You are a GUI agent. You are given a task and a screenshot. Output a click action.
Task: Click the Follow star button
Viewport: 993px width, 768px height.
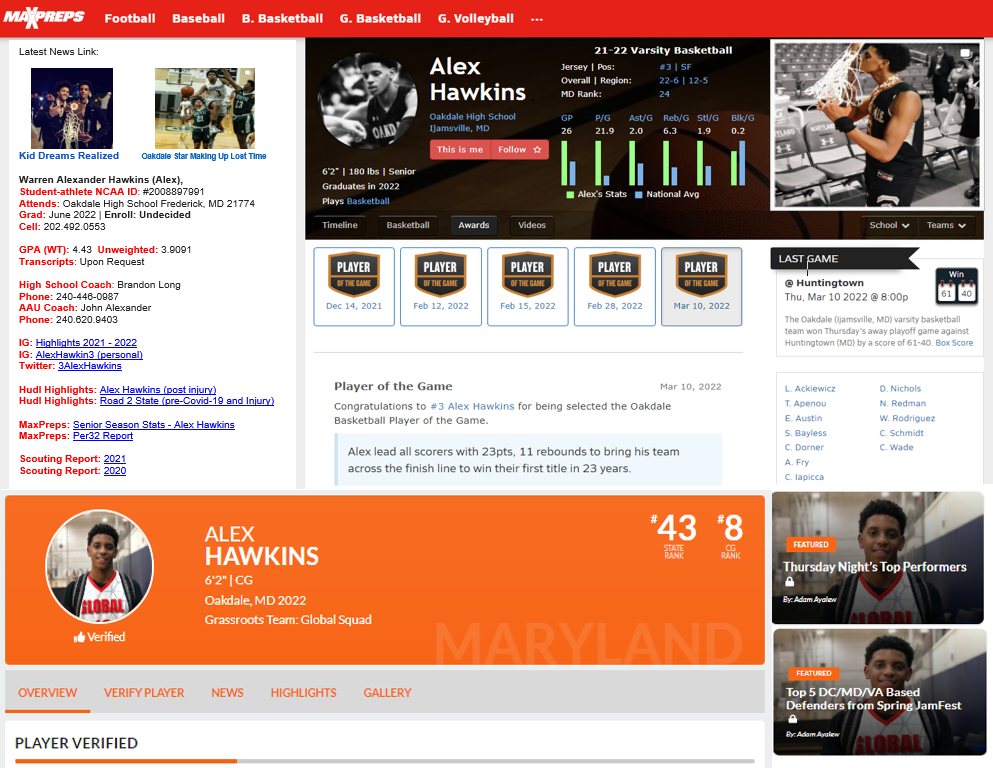pos(519,149)
